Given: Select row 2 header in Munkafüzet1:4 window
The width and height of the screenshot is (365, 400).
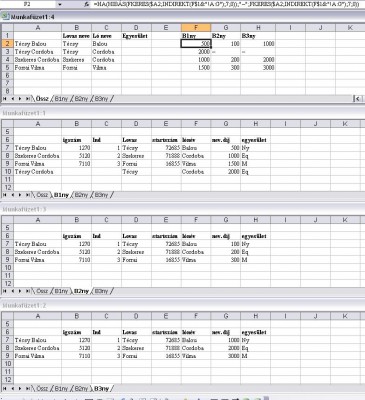Looking at the screenshot, I should click(7, 44).
